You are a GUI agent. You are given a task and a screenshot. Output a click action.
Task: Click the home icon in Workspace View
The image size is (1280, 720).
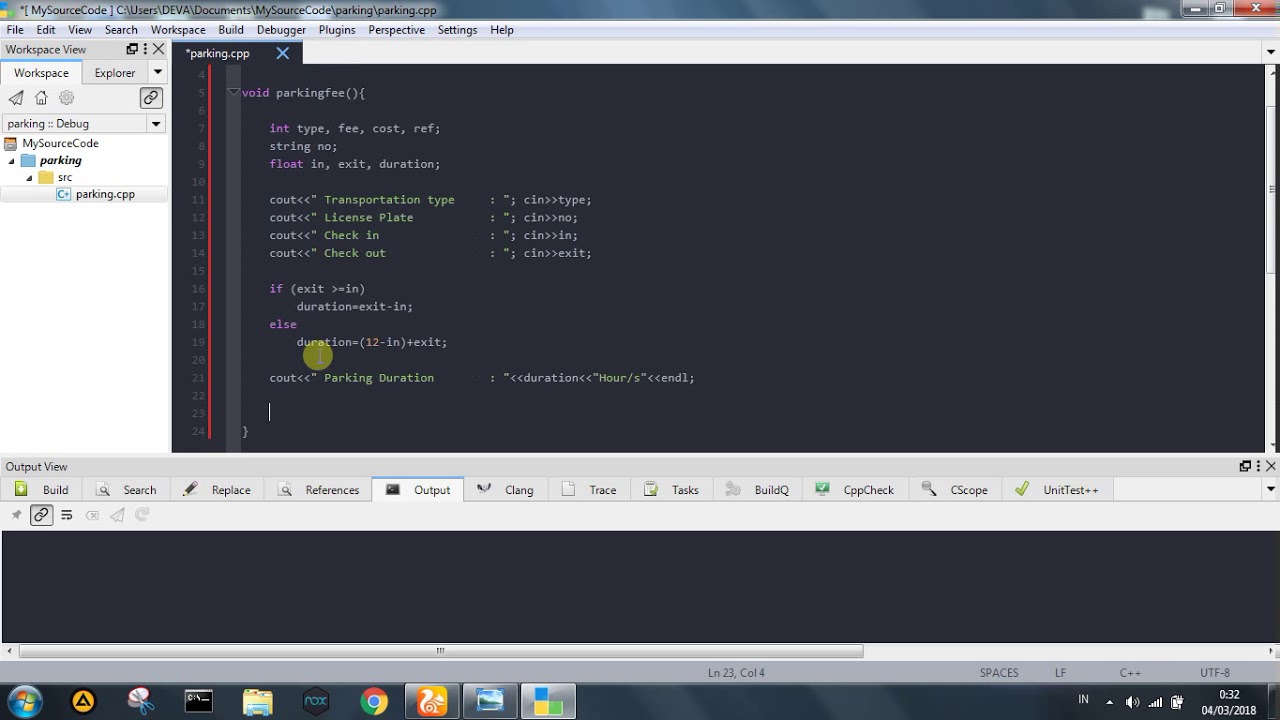[41, 98]
